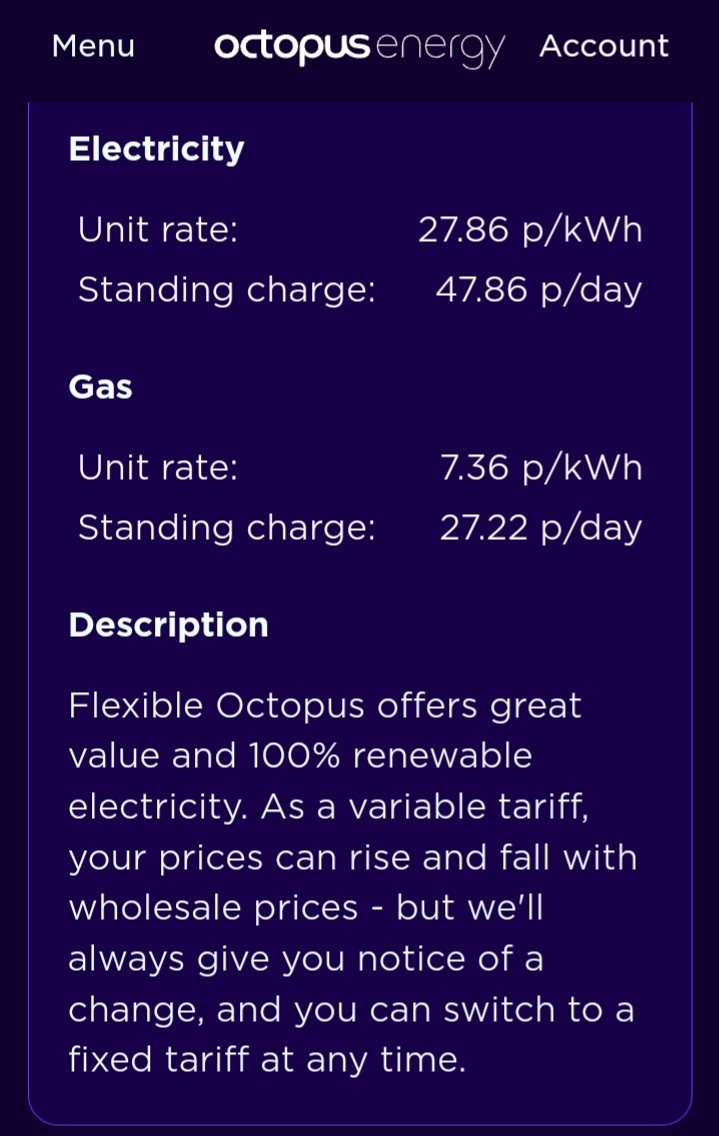The height and width of the screenshot is (1136, 719).
Task: Open the Menu in header
Action: coord(93,46)
